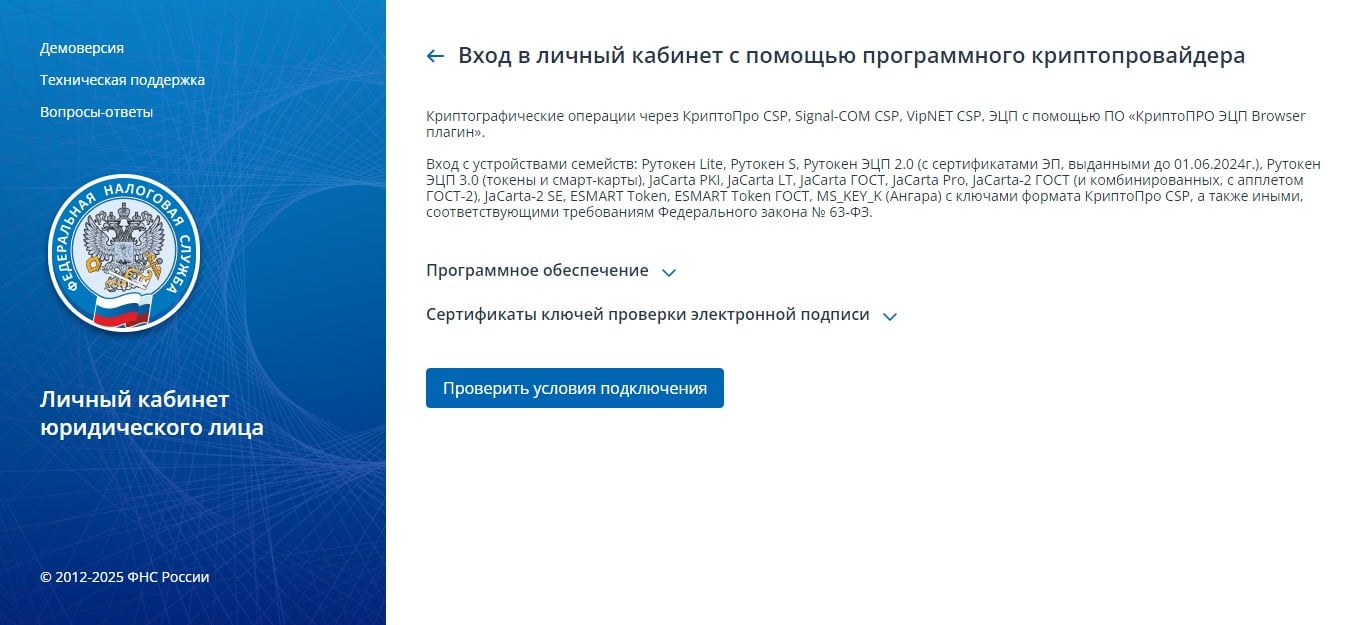Click the Личный кабинет юридического лица title

point(152,414)
